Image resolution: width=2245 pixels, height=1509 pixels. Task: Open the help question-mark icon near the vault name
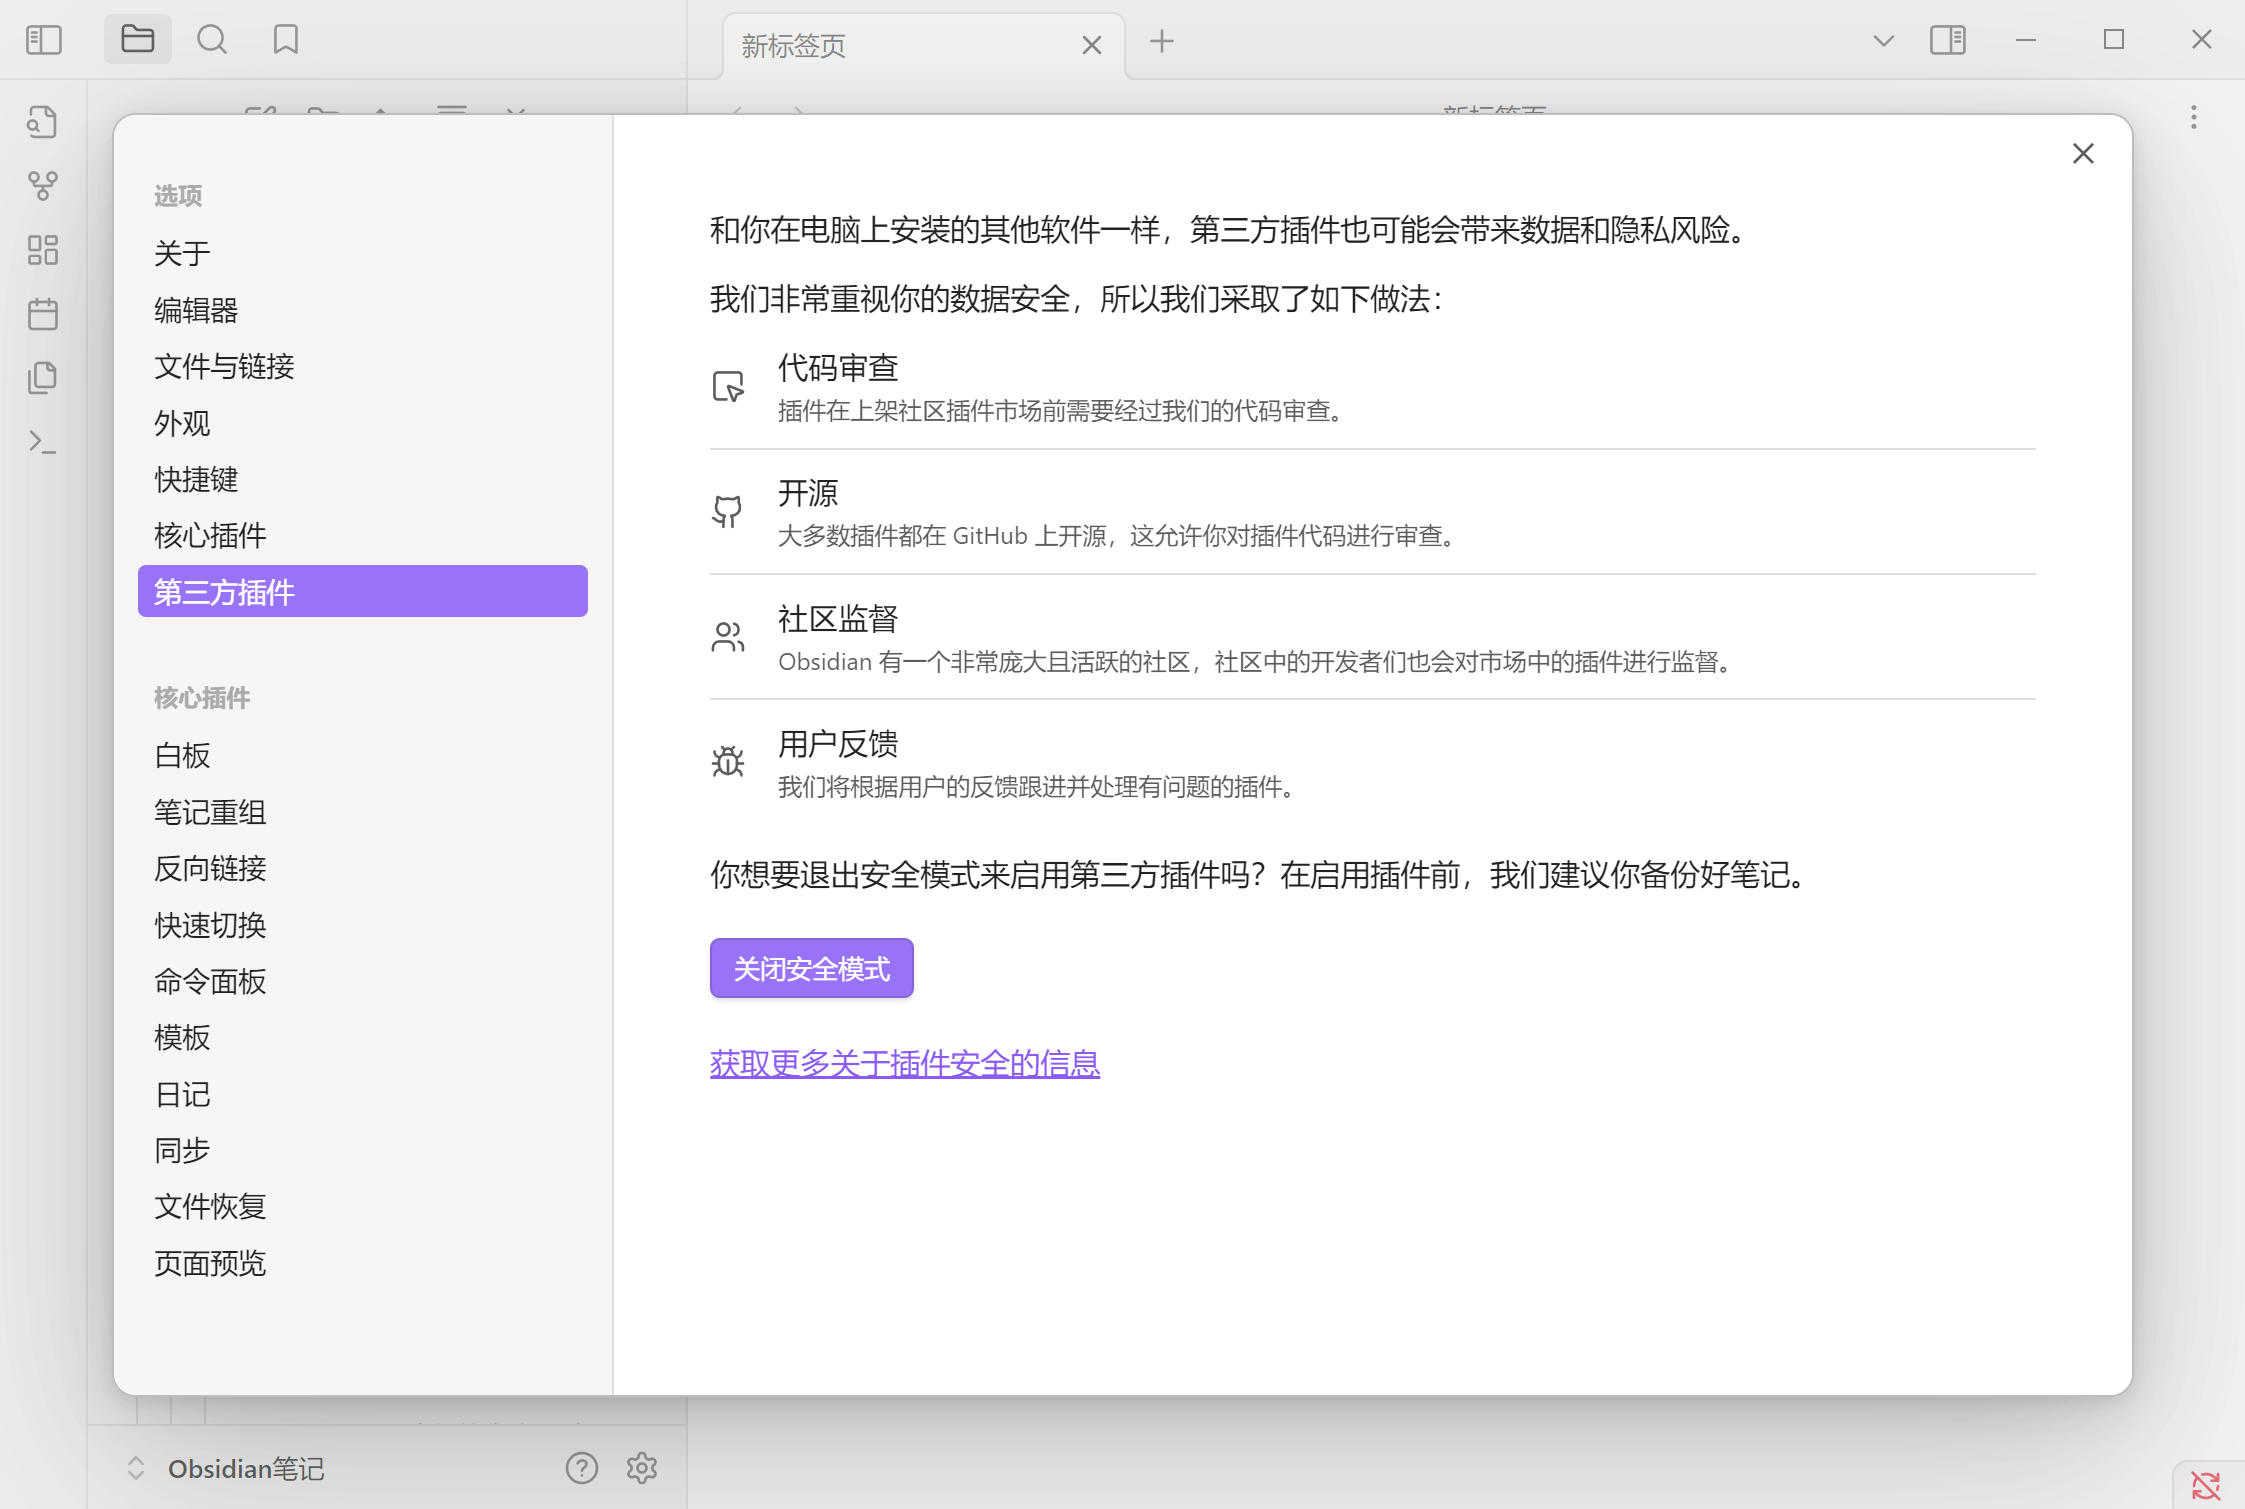click(581, 1468)
